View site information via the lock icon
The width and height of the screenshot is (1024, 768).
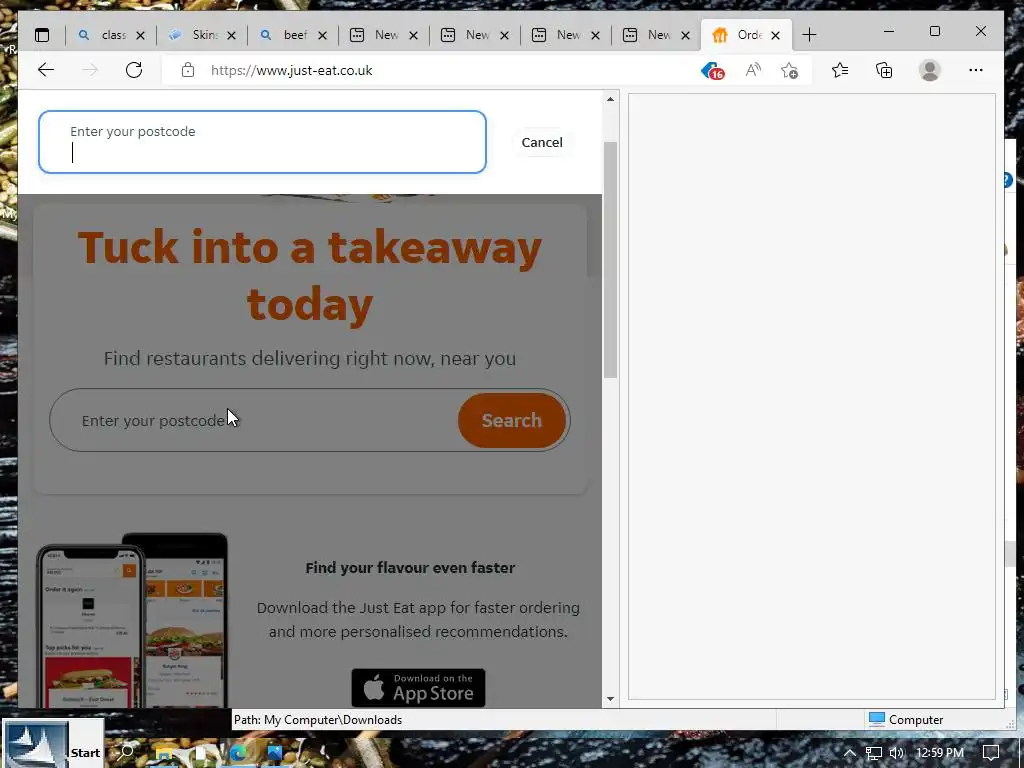point(188,70)
